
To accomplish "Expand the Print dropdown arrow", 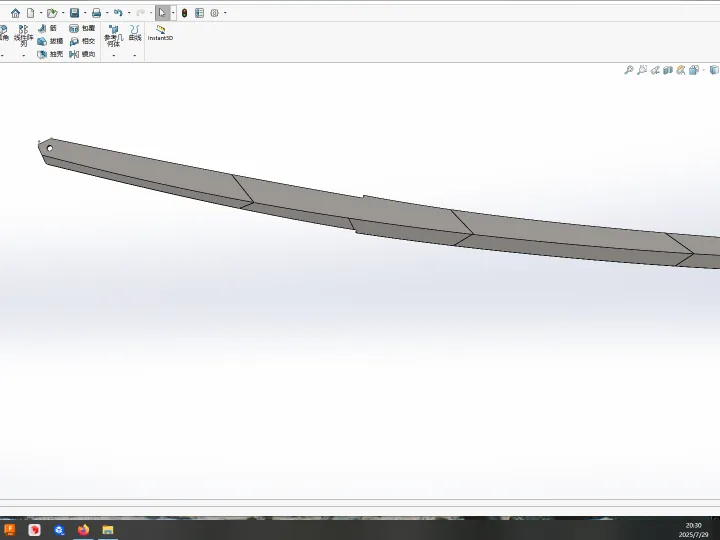I will coord(107,13).
